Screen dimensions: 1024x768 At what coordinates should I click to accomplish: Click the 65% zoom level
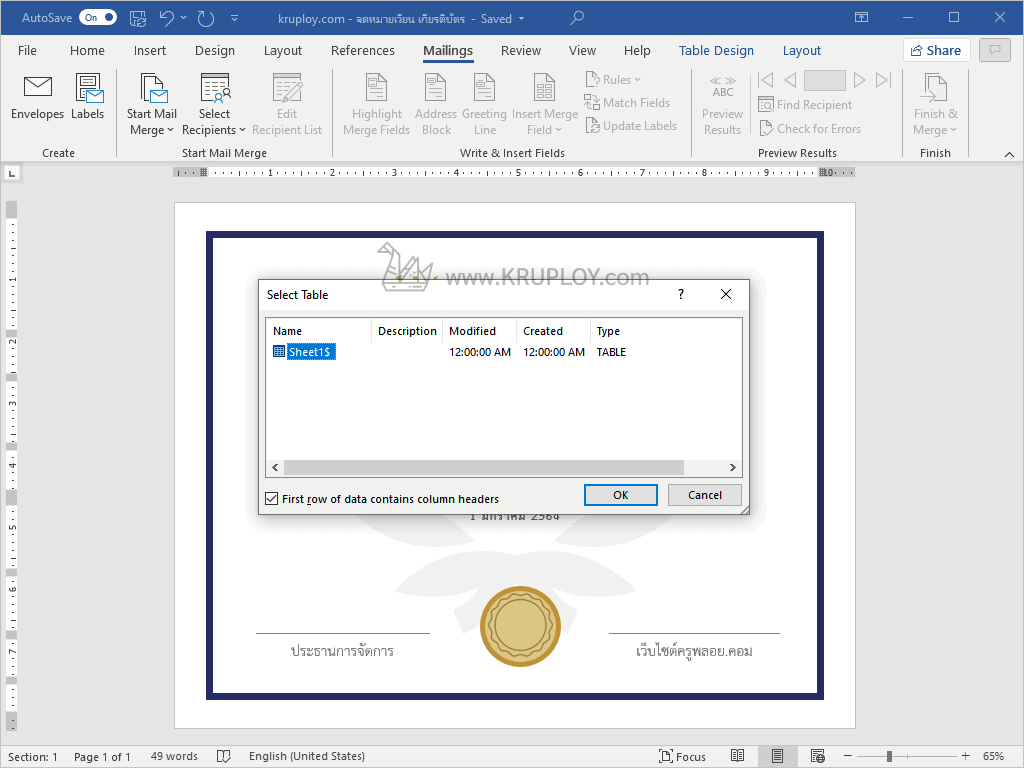(x=993, y=756)
